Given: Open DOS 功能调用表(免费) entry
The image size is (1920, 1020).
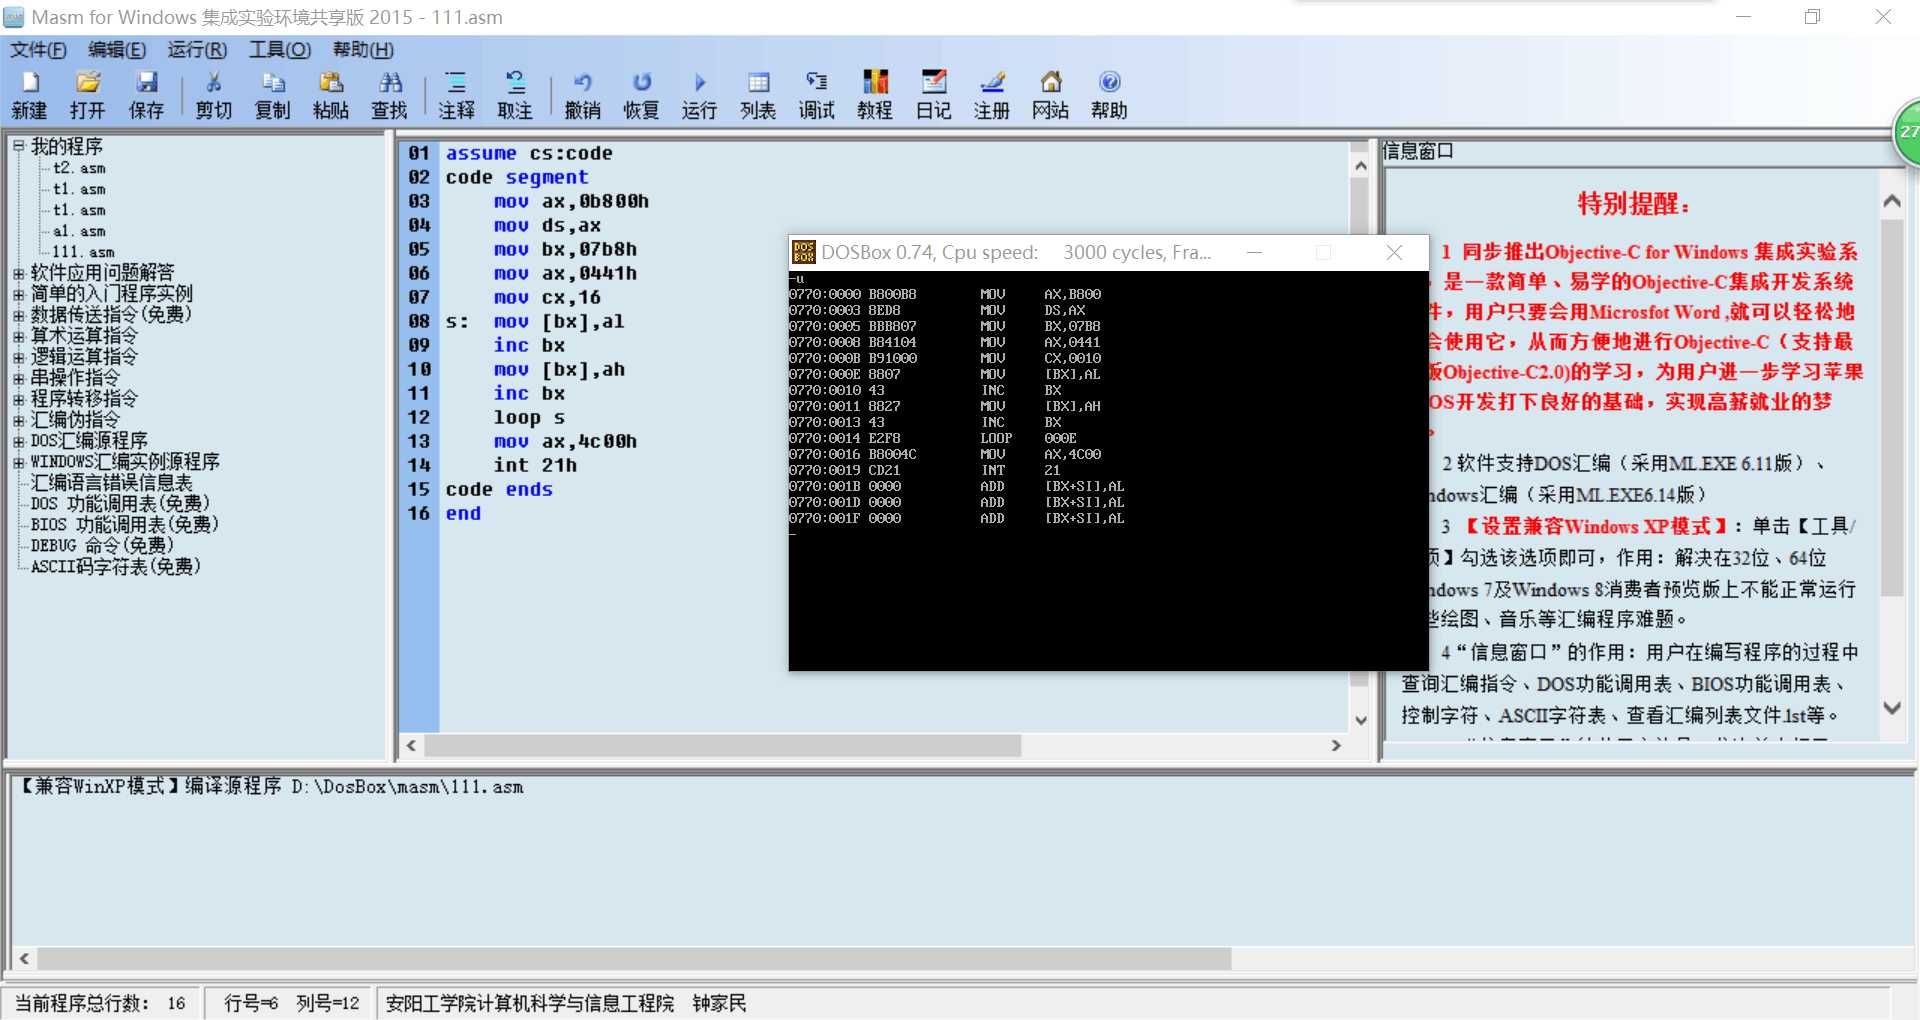Looking at the screenshot, I should 120,504.
